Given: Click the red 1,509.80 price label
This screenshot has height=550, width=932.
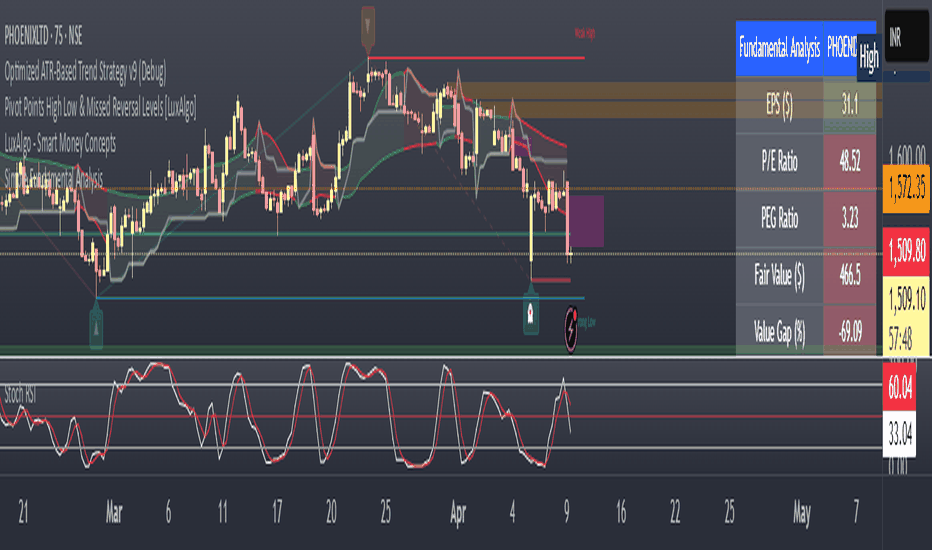Looking at the screenshot, I should click(x=906, y=252).
